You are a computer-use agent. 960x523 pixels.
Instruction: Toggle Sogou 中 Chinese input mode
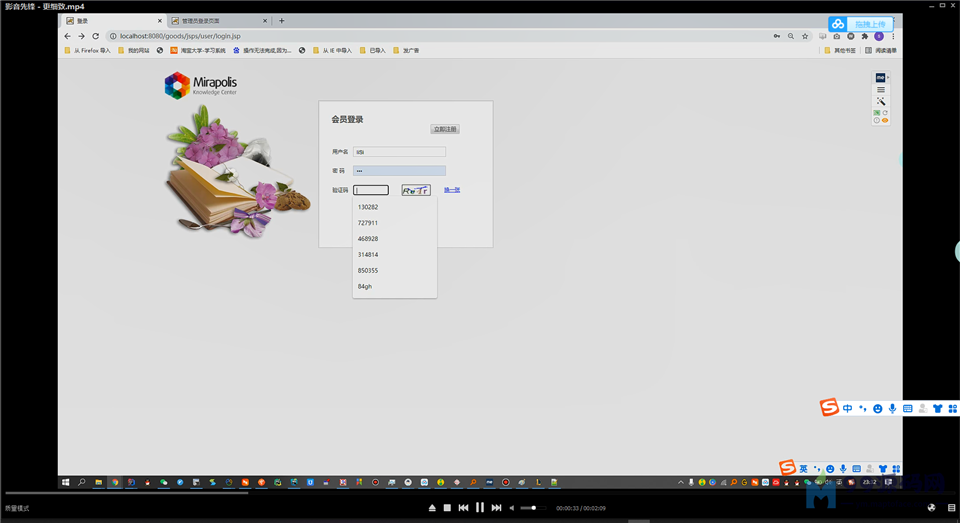point(847,408)
